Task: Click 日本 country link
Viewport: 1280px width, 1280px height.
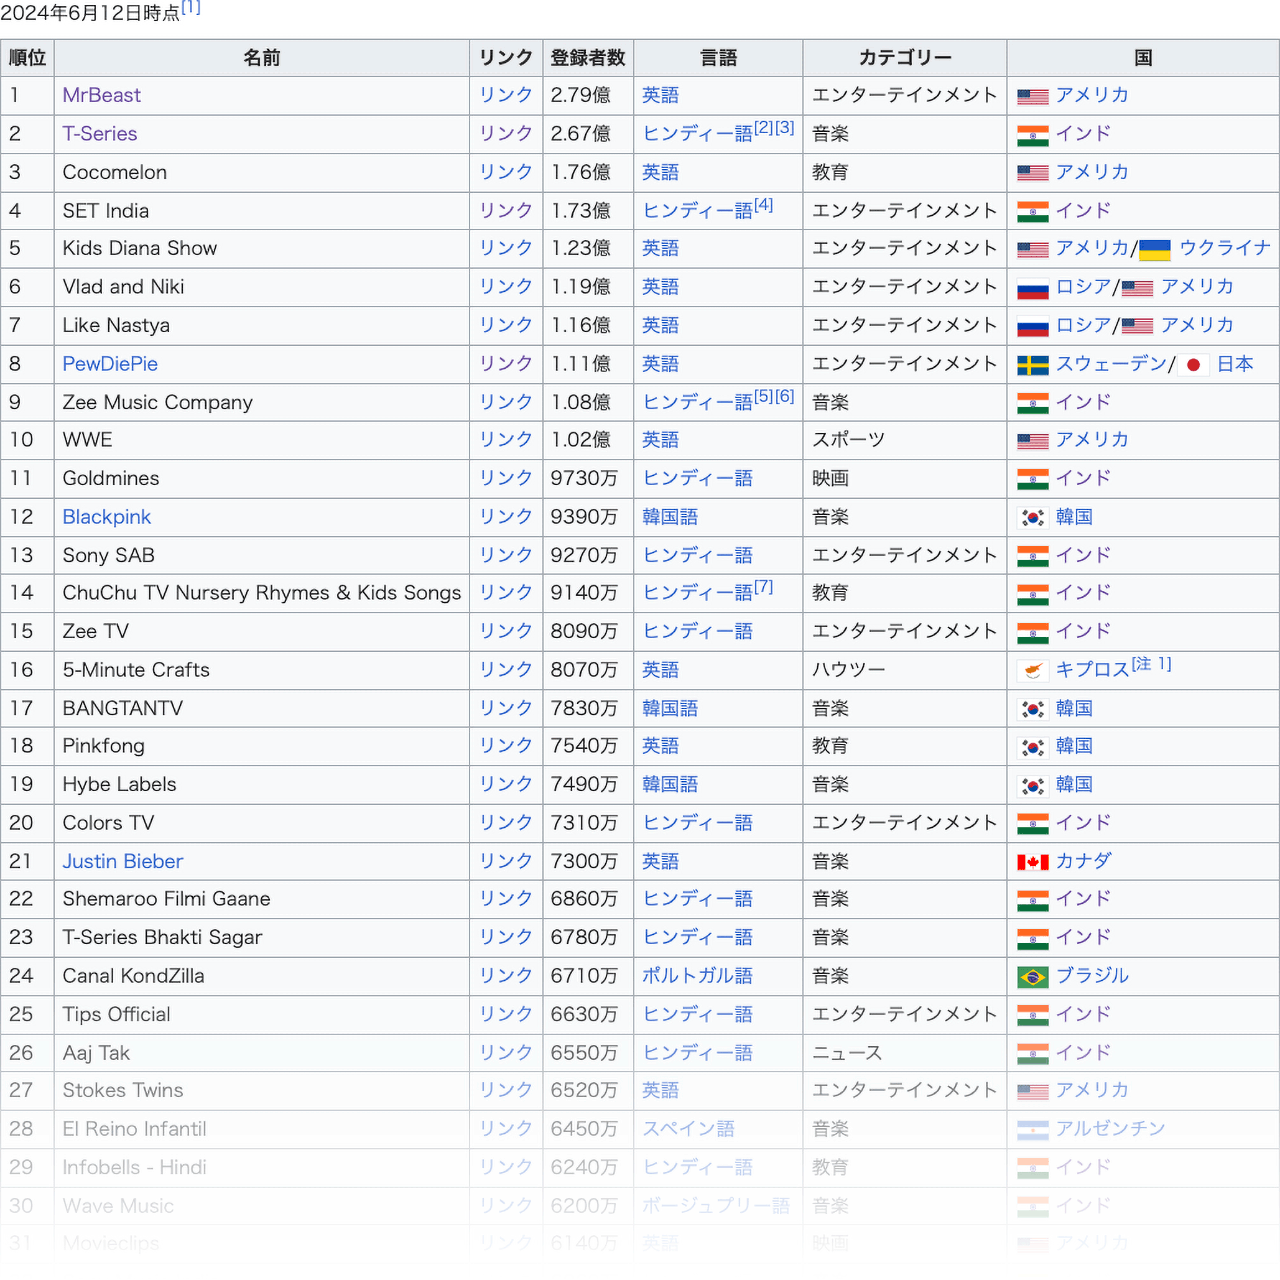Action: tap(1235, 364)
